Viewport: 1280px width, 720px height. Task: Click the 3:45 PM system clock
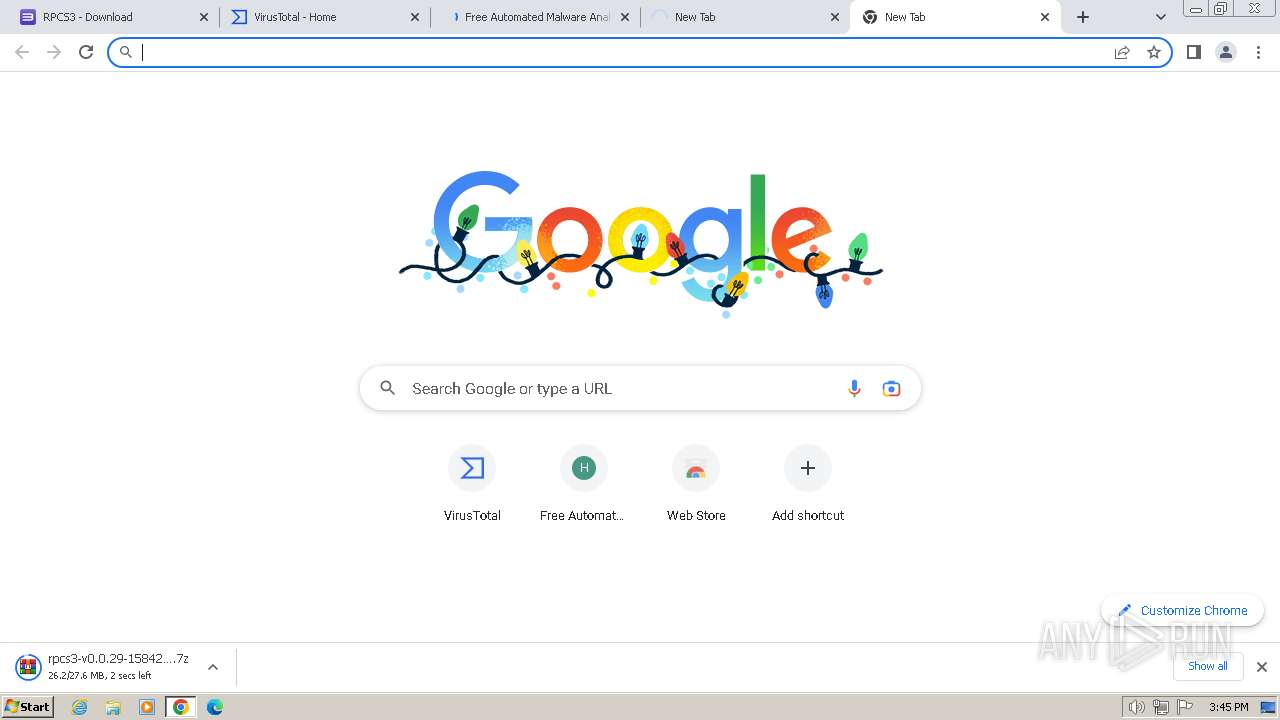pos(1228,707)
